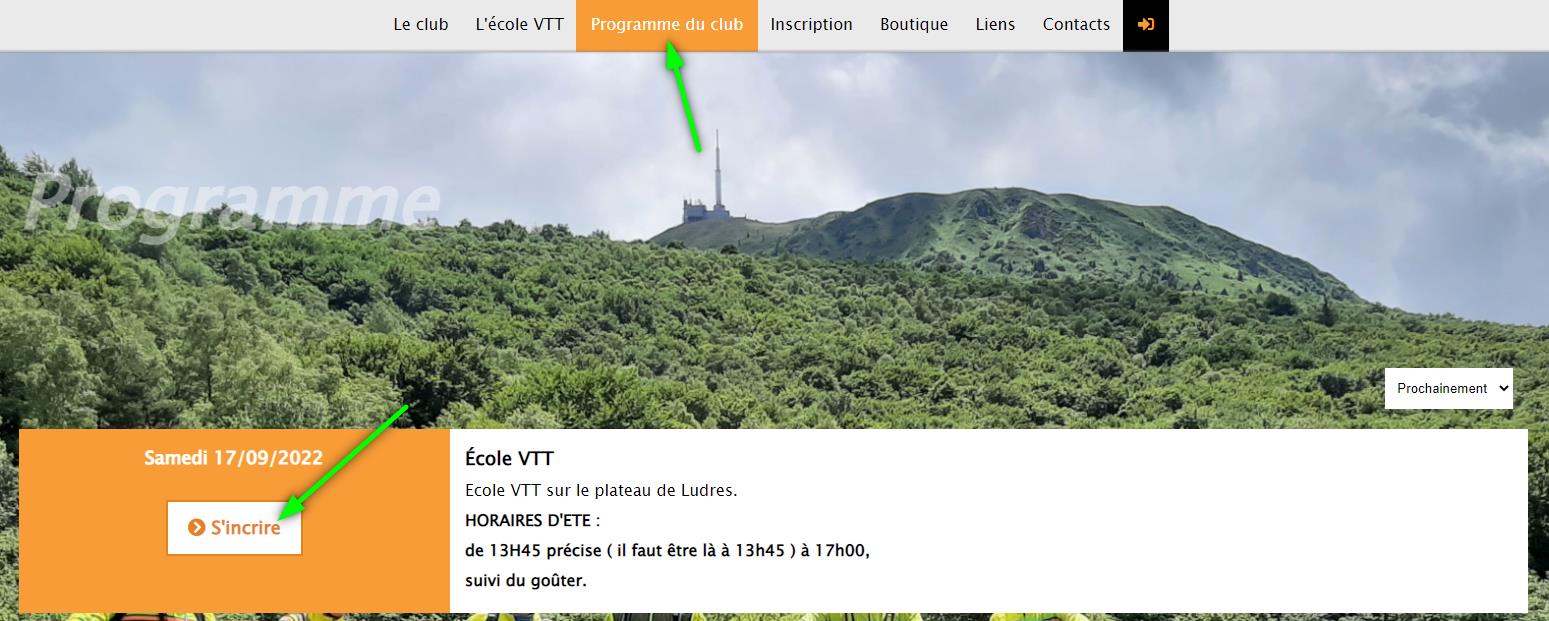Click the chevron icon inside S'incrire button
The image size is (1549, 621).
(x=197, y=527)
